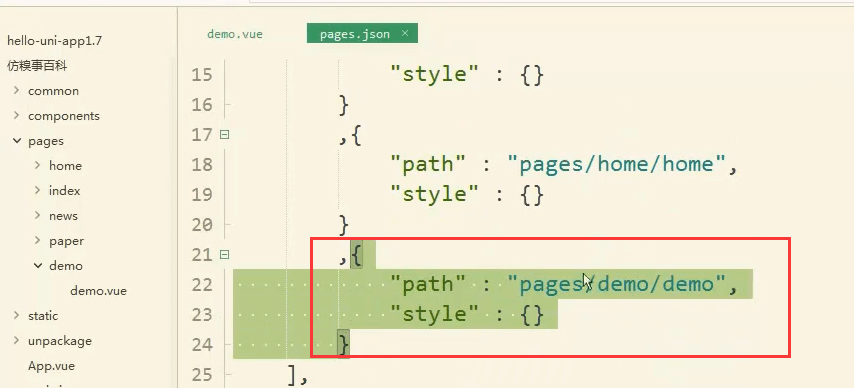Click line number 22 in the gutter
The height and width of the screenshot is (388, 854).
(x=202, y=284)
